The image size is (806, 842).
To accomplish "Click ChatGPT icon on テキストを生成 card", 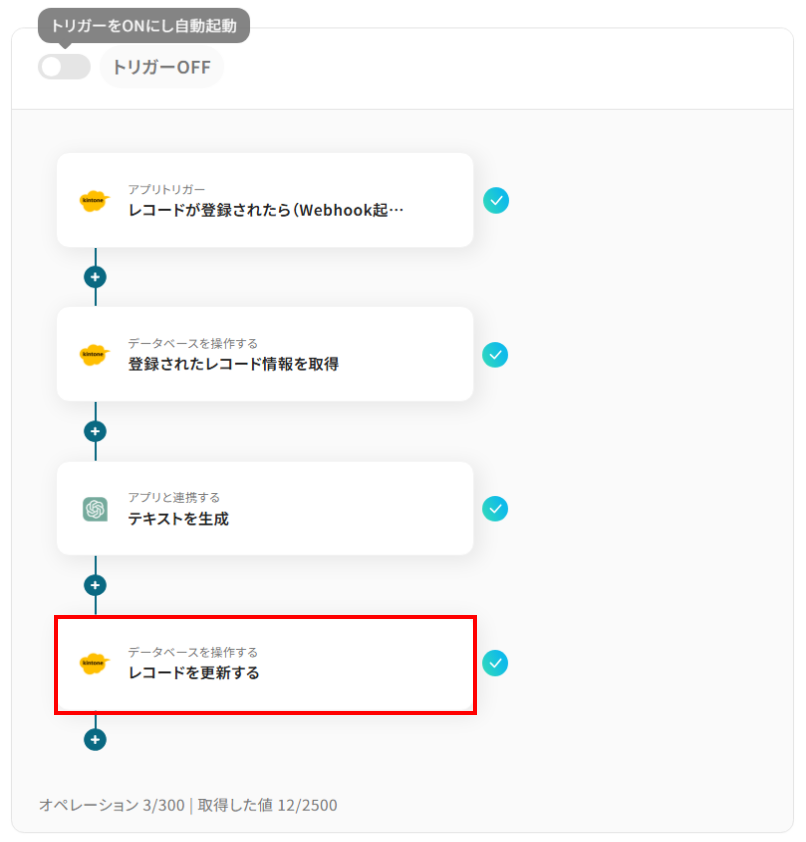I will (x=95, y=509).
